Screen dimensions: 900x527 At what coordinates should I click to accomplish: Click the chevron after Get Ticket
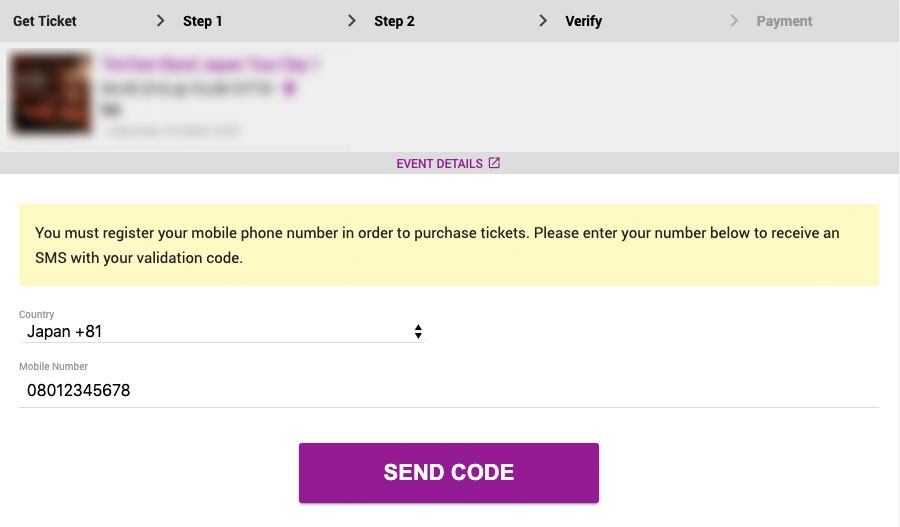click(x=160, y=21)
